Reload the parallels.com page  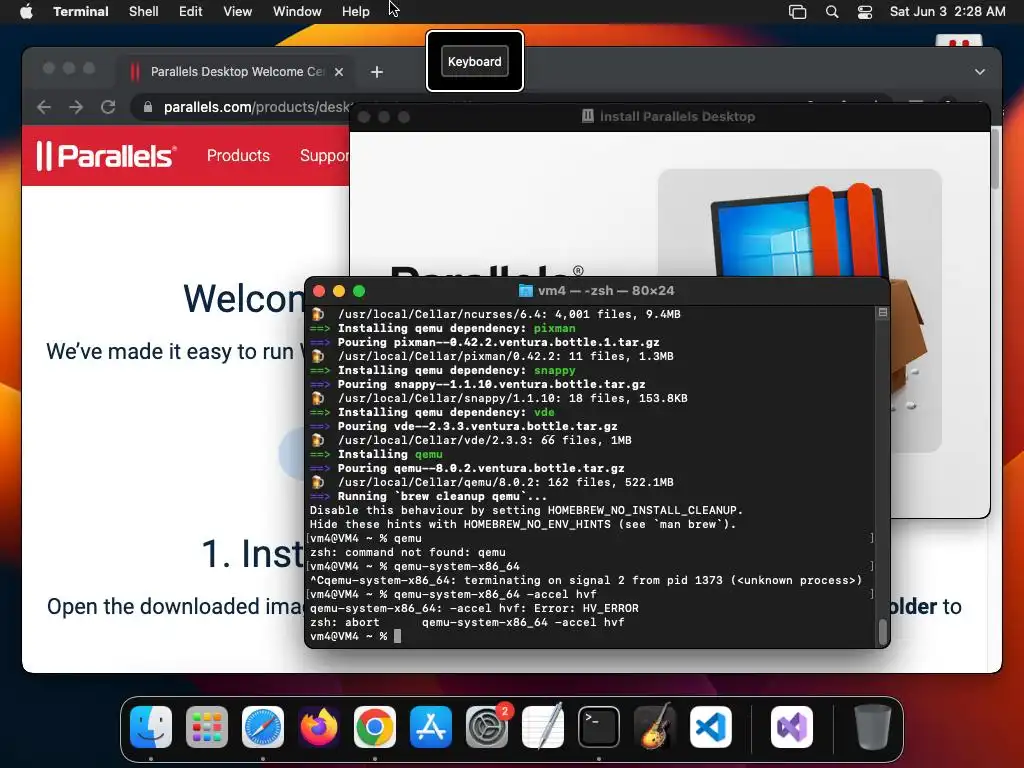pos(108,106)
